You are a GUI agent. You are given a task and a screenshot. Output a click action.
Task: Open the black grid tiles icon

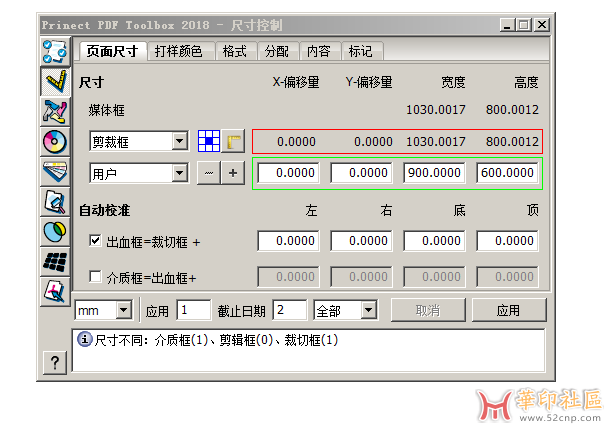coord(55,262)
